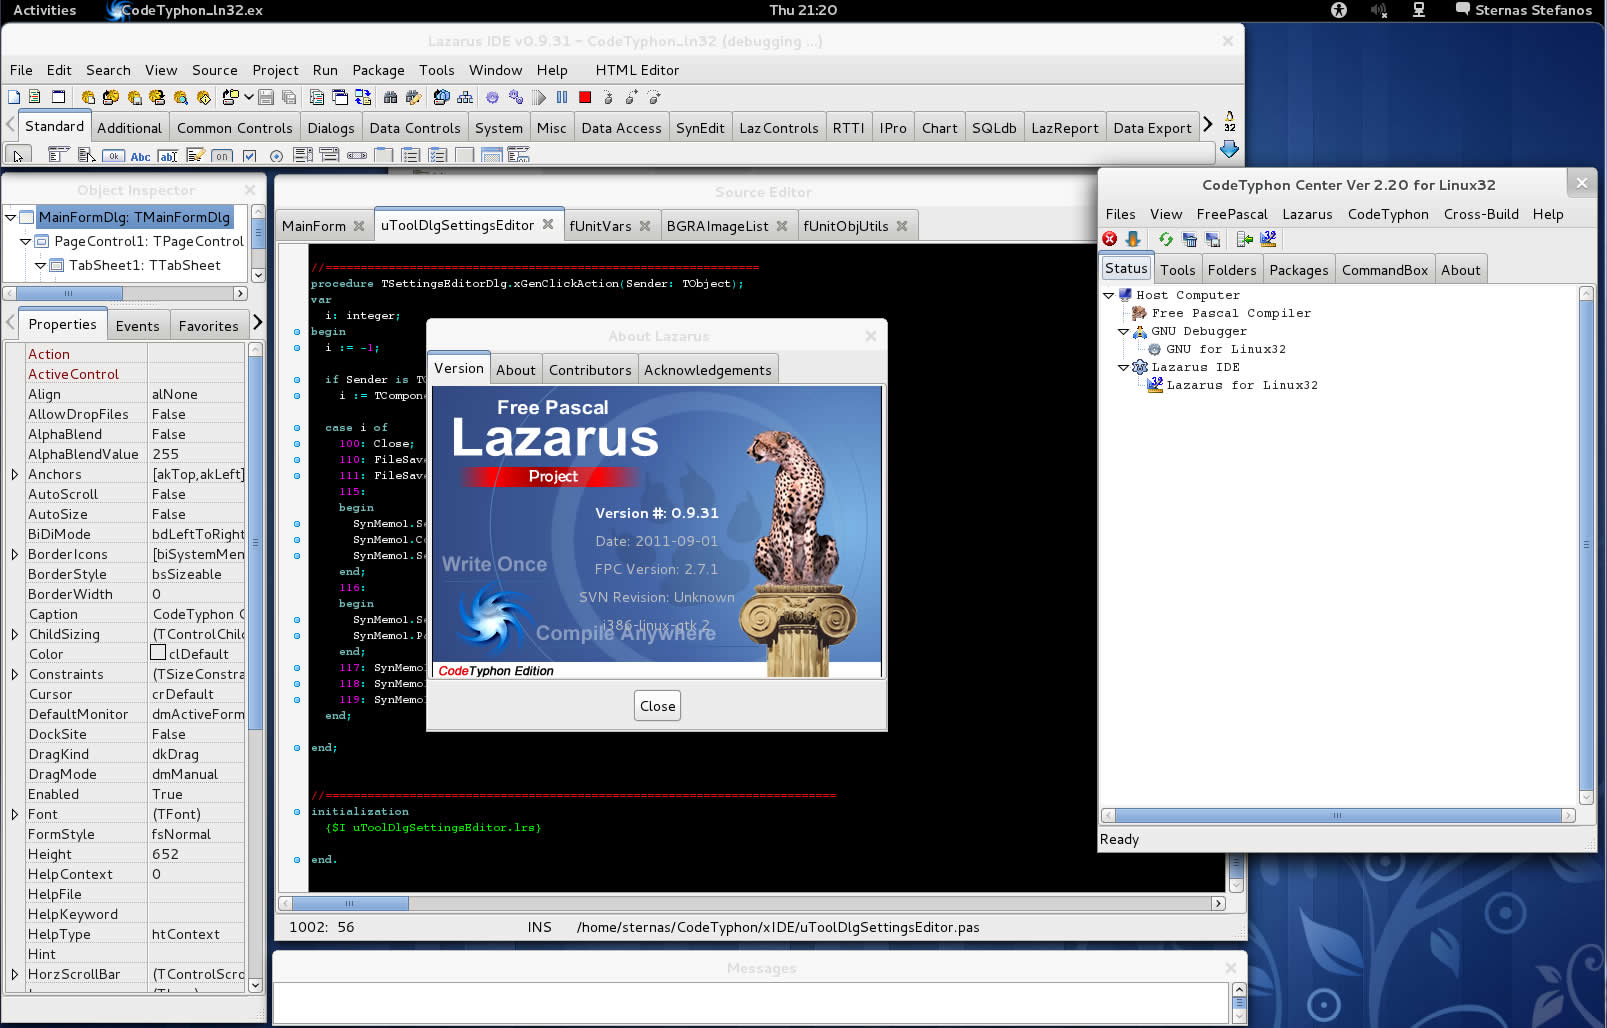Expand the BorderIcons property

point(15,554)
